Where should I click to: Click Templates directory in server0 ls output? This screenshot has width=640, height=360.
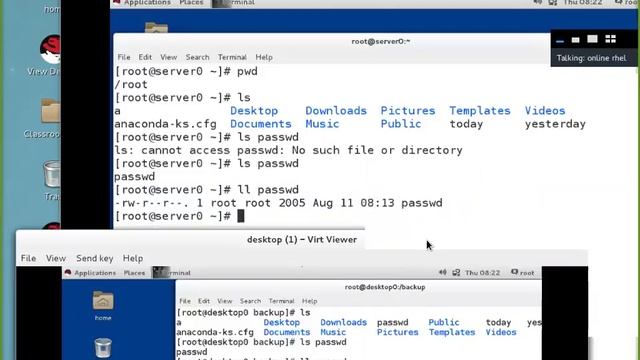(x=480, y=111)
